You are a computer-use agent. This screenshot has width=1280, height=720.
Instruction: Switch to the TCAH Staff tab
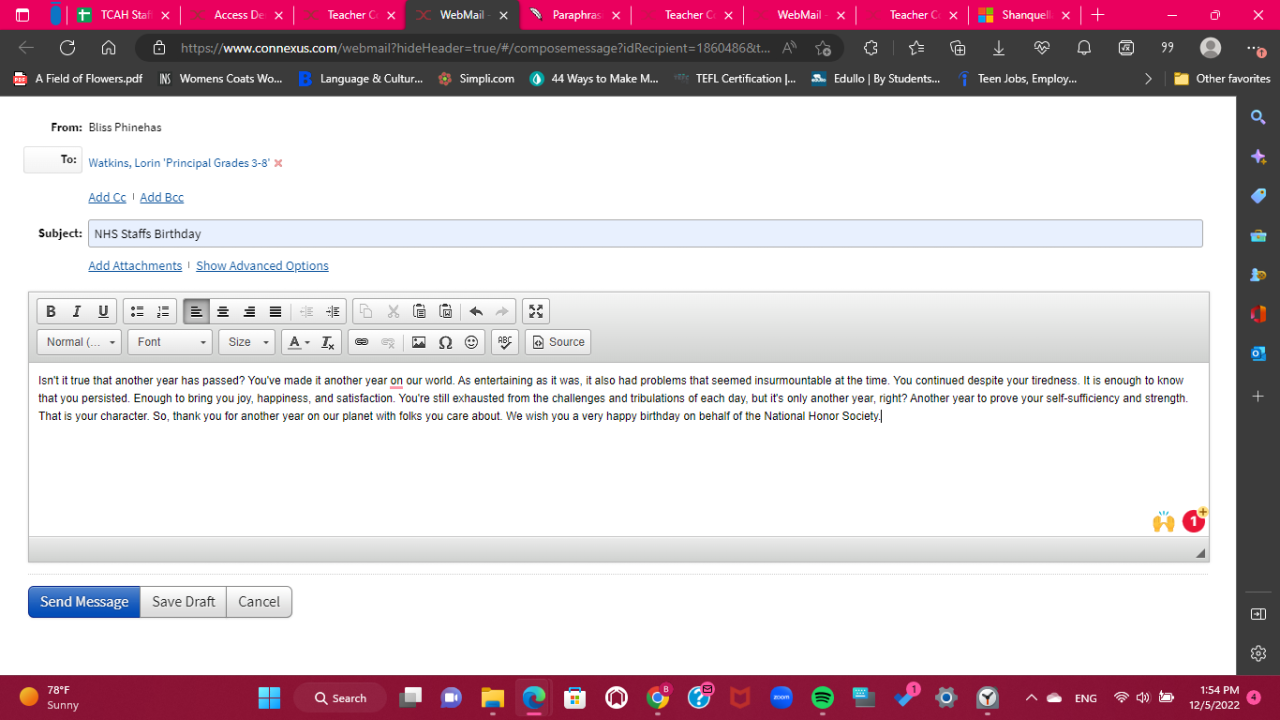click(x=125, y=15)
